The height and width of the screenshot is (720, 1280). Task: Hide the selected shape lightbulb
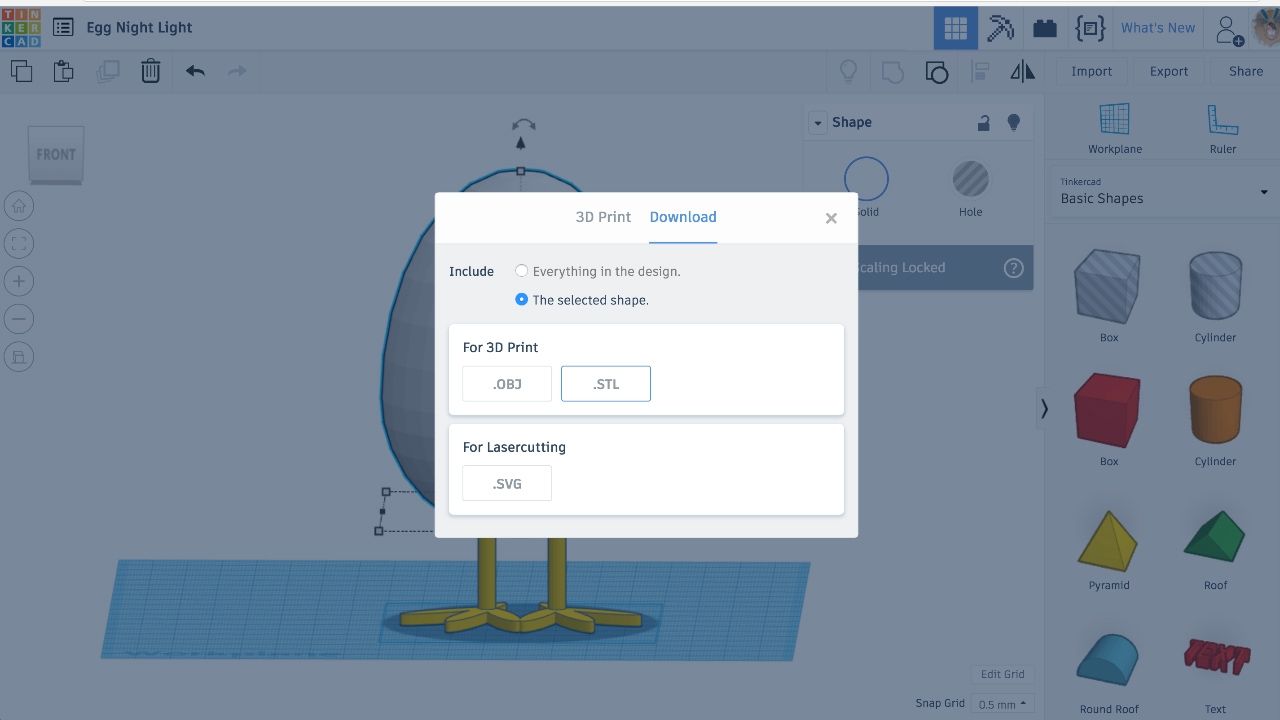click(x=1013, y=122)
